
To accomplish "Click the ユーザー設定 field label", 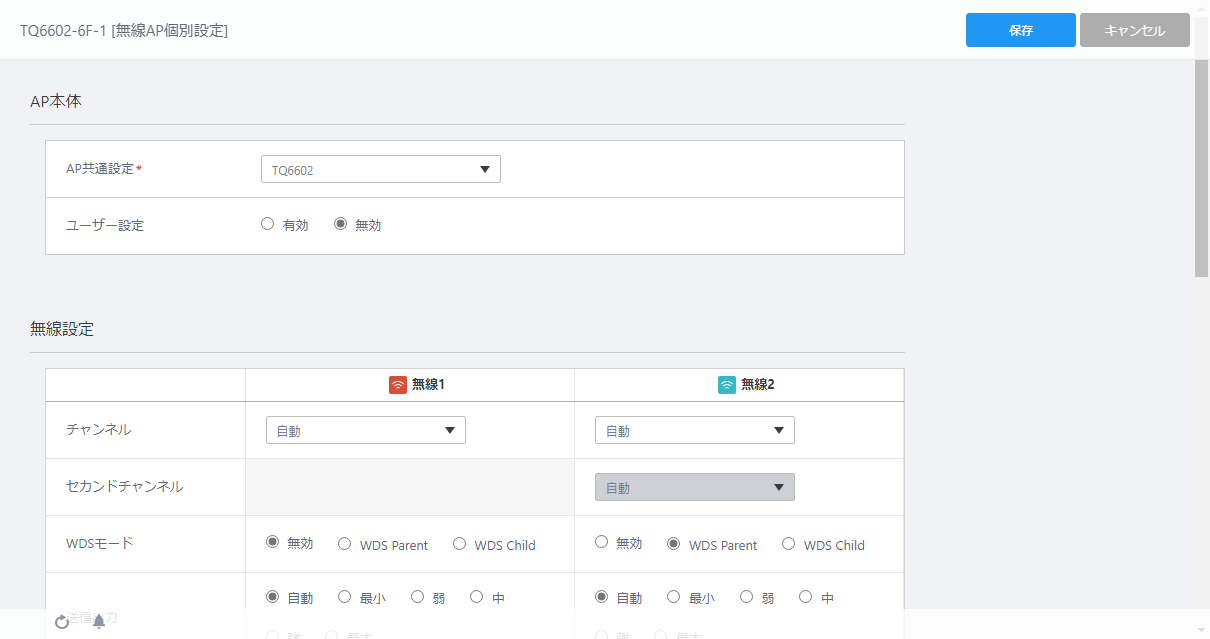I will point(105,225).
